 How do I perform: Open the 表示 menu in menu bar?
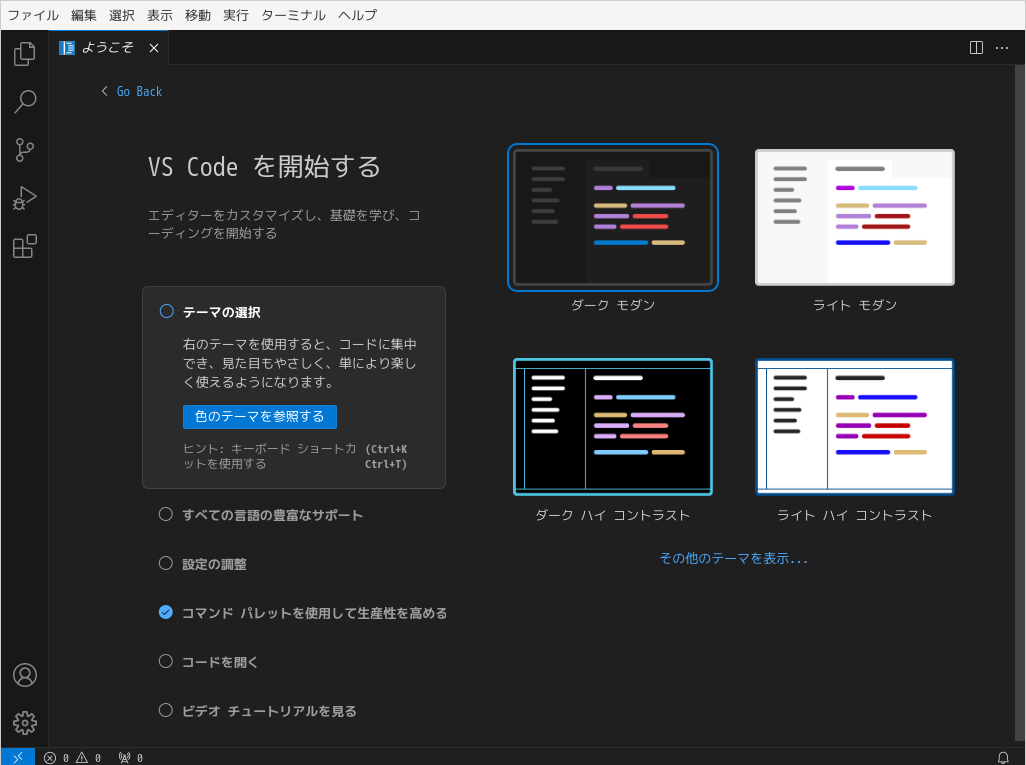(160, 15)
